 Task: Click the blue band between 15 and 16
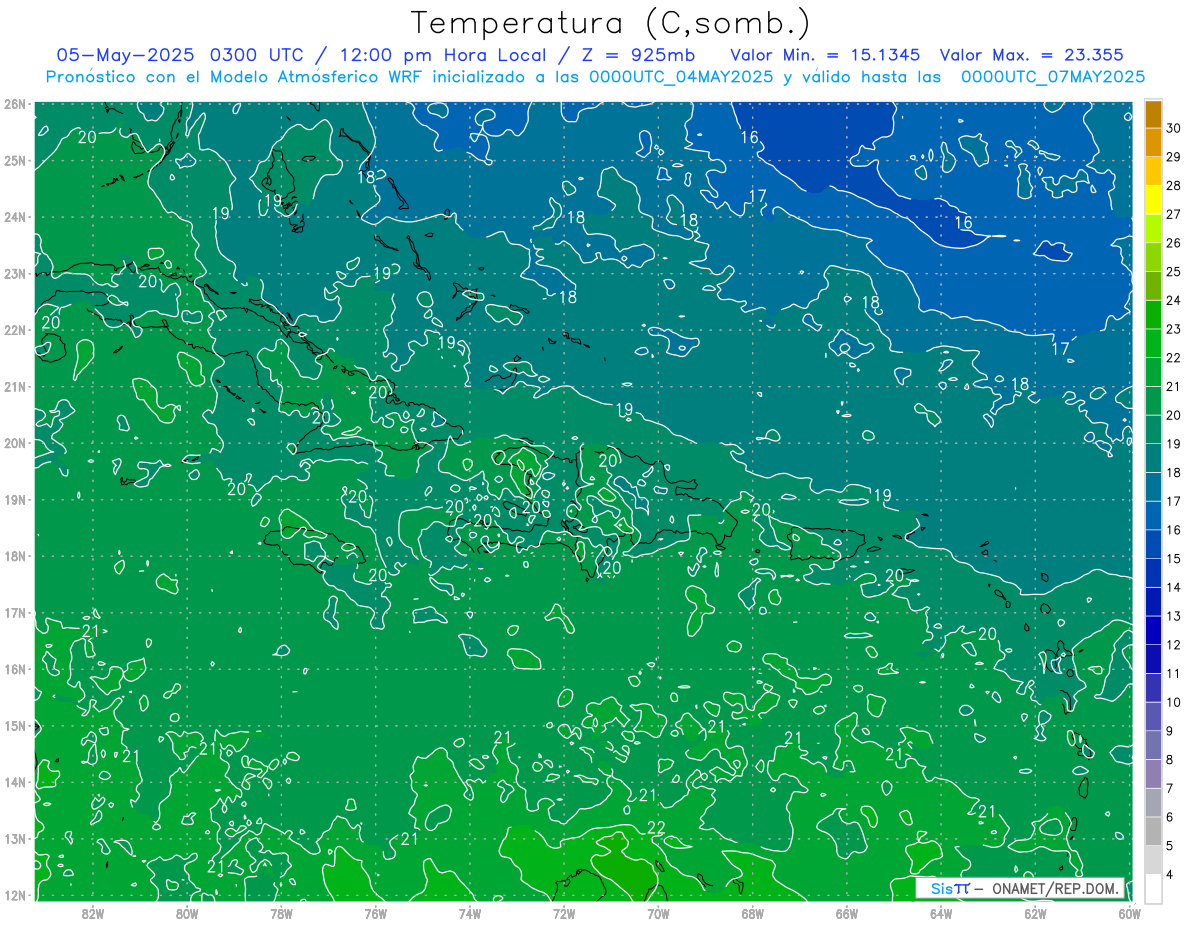point(1153,544)
